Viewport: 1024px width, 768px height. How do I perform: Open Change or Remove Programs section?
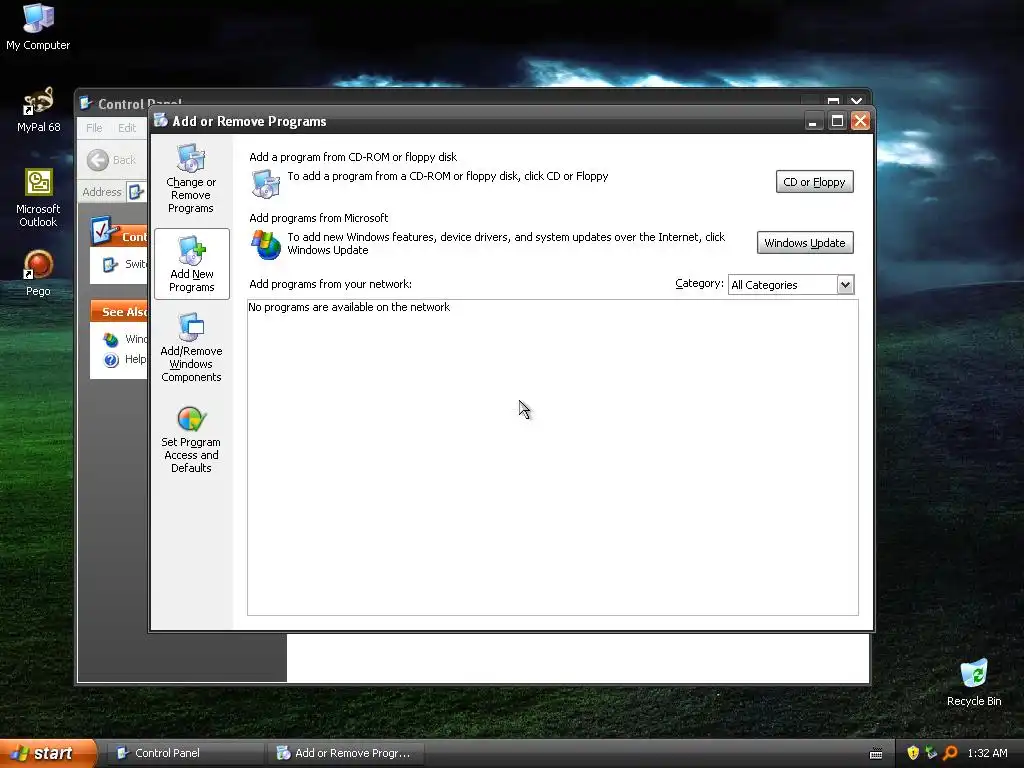191,178
